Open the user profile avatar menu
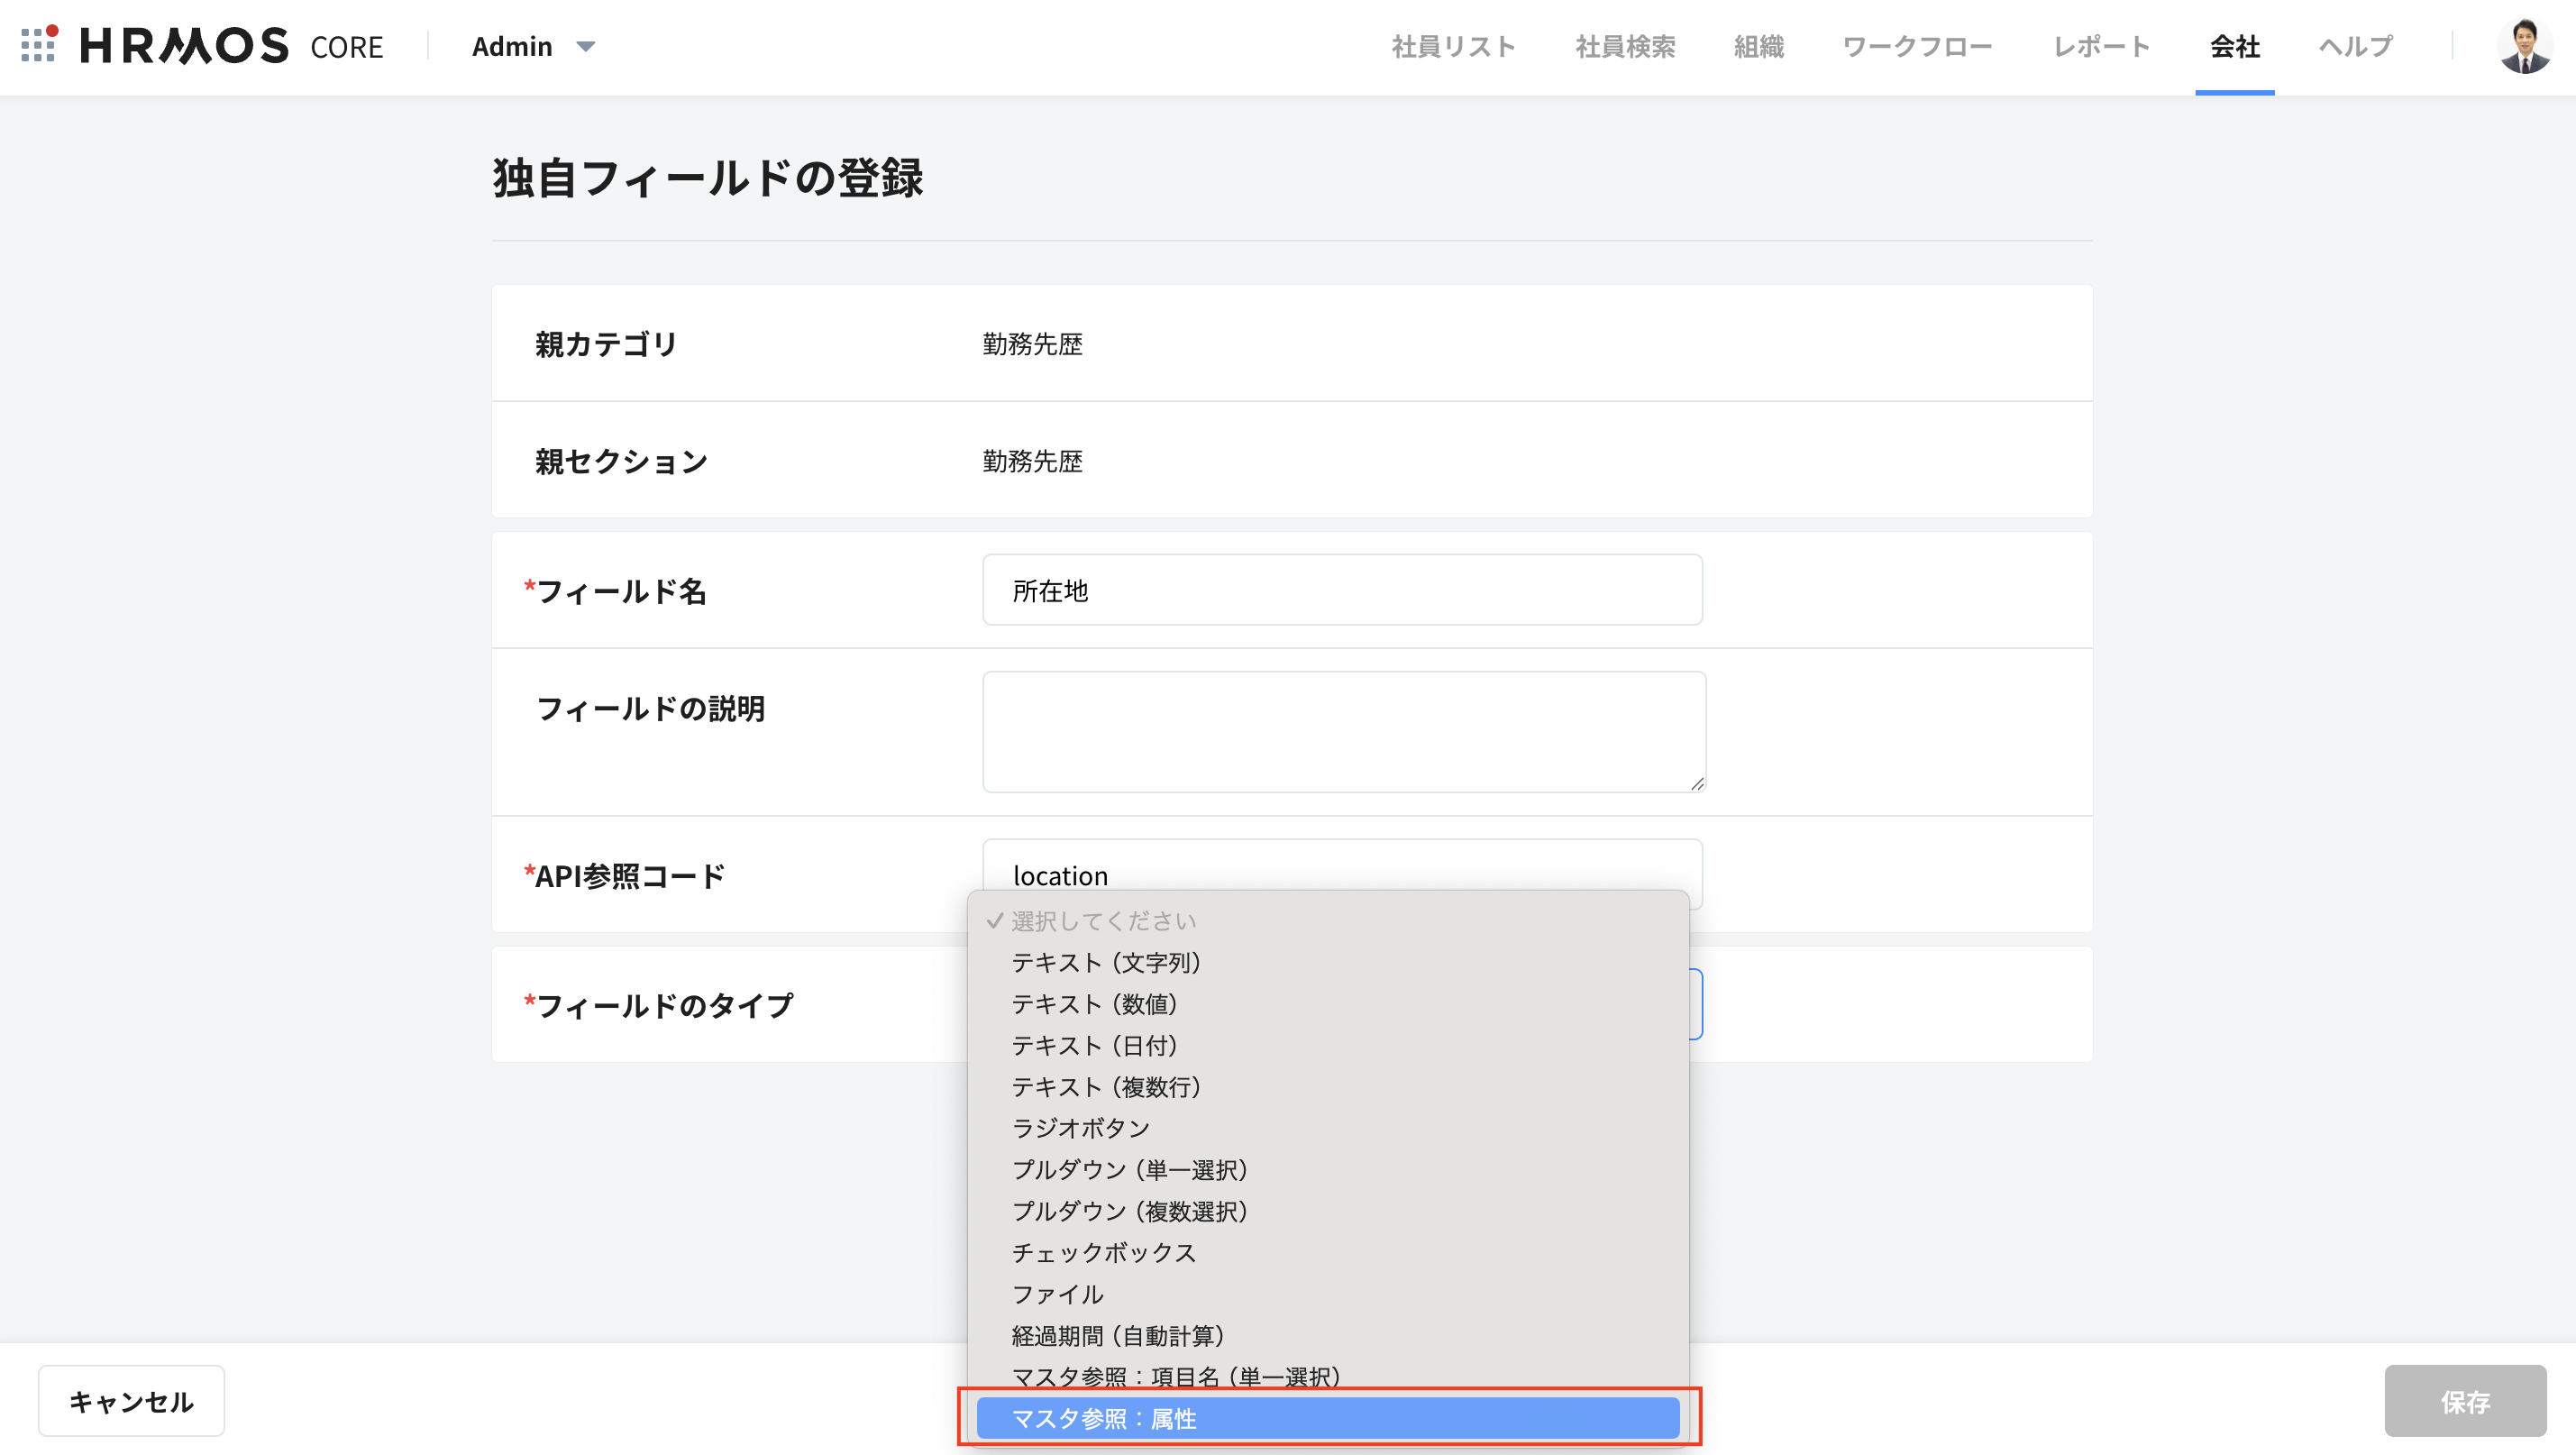Screen dimensions: 2576x1455 point(2523,46)
